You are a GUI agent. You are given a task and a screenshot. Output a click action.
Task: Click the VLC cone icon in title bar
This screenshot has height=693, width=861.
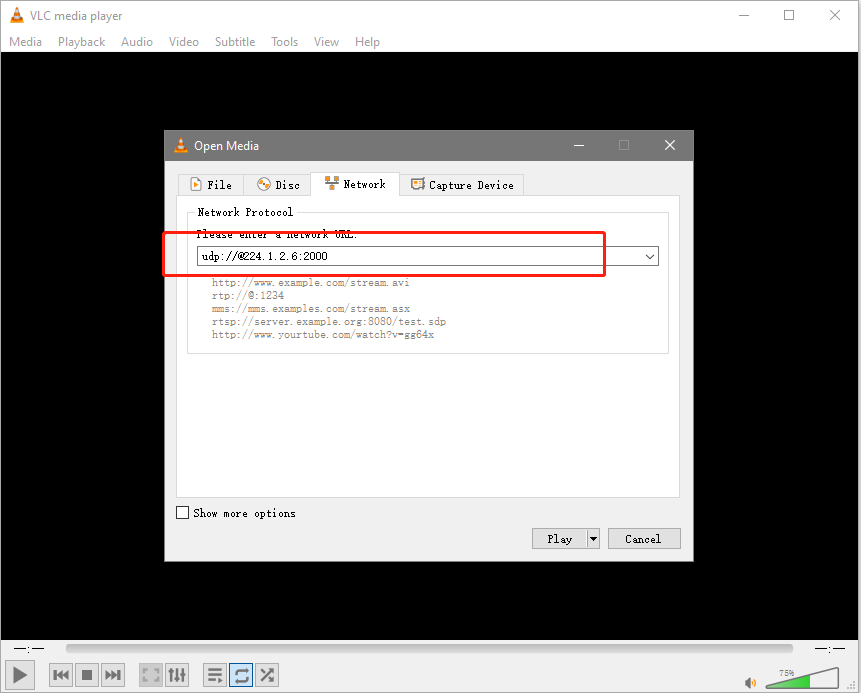coord(17,15)
